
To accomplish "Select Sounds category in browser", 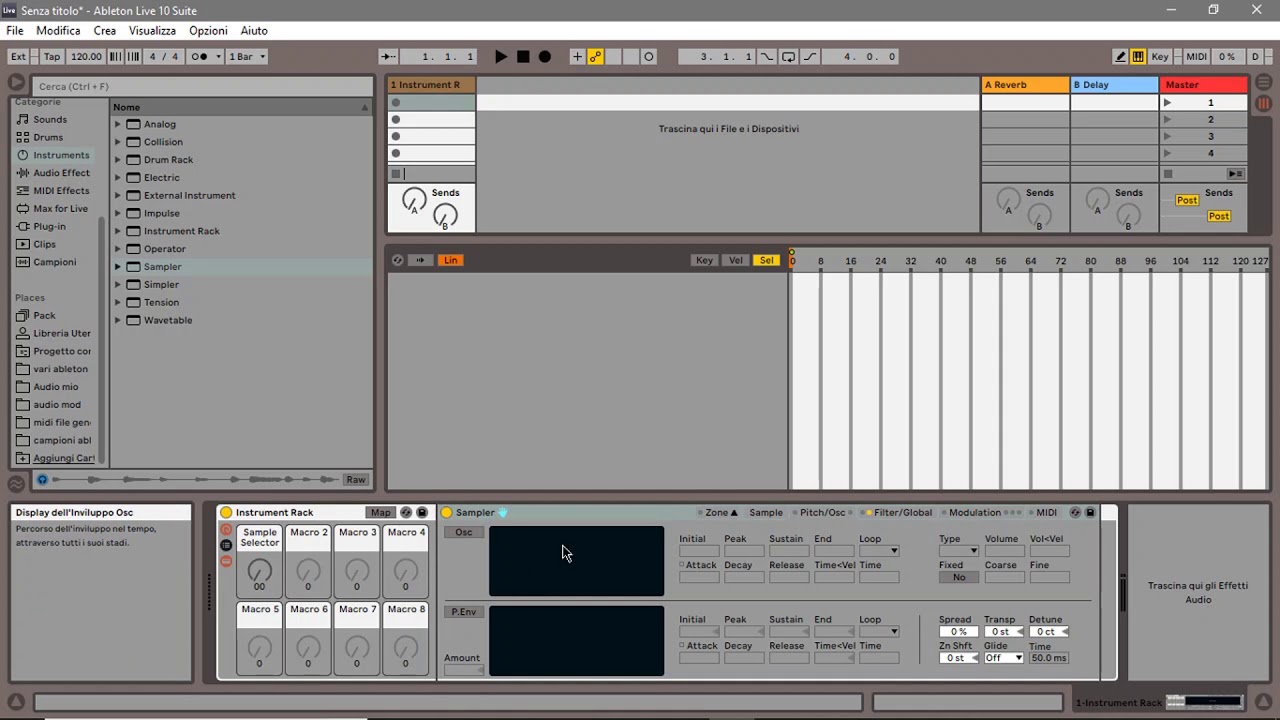I will [x=50, y=119].
